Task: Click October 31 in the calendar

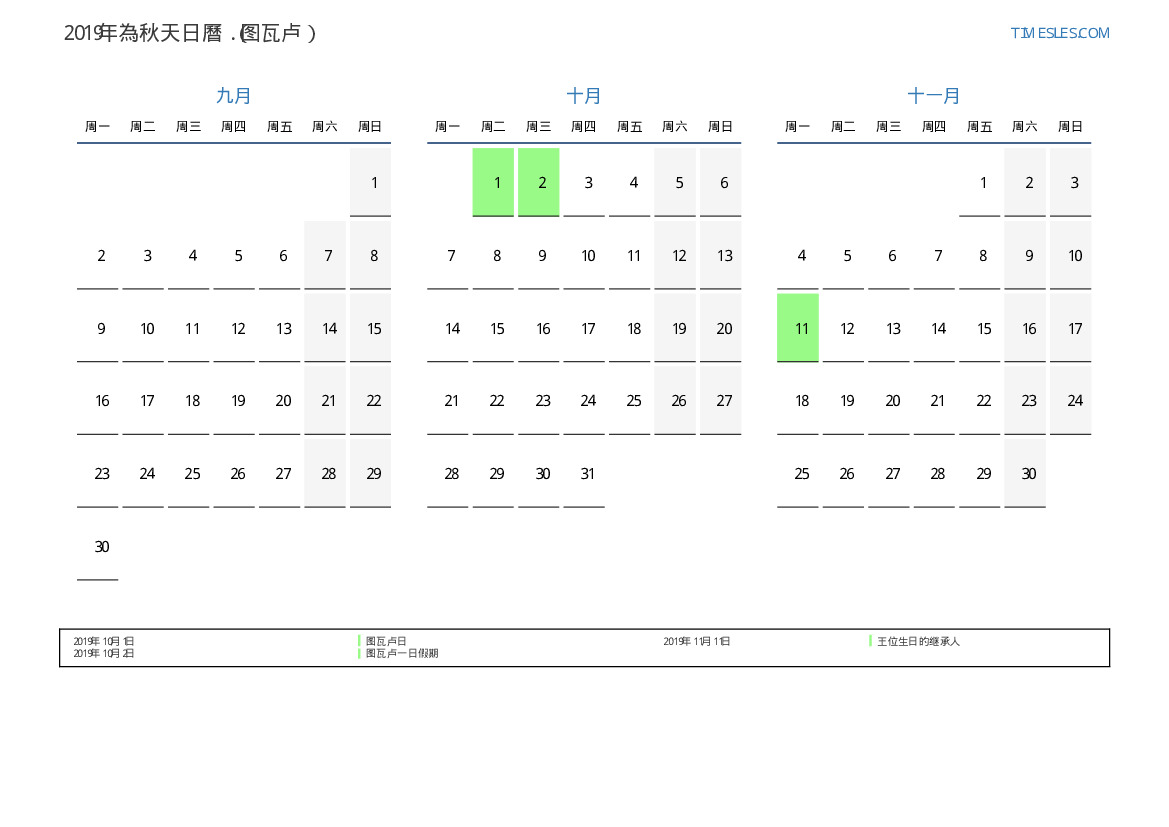Action: tap(588, 474)
